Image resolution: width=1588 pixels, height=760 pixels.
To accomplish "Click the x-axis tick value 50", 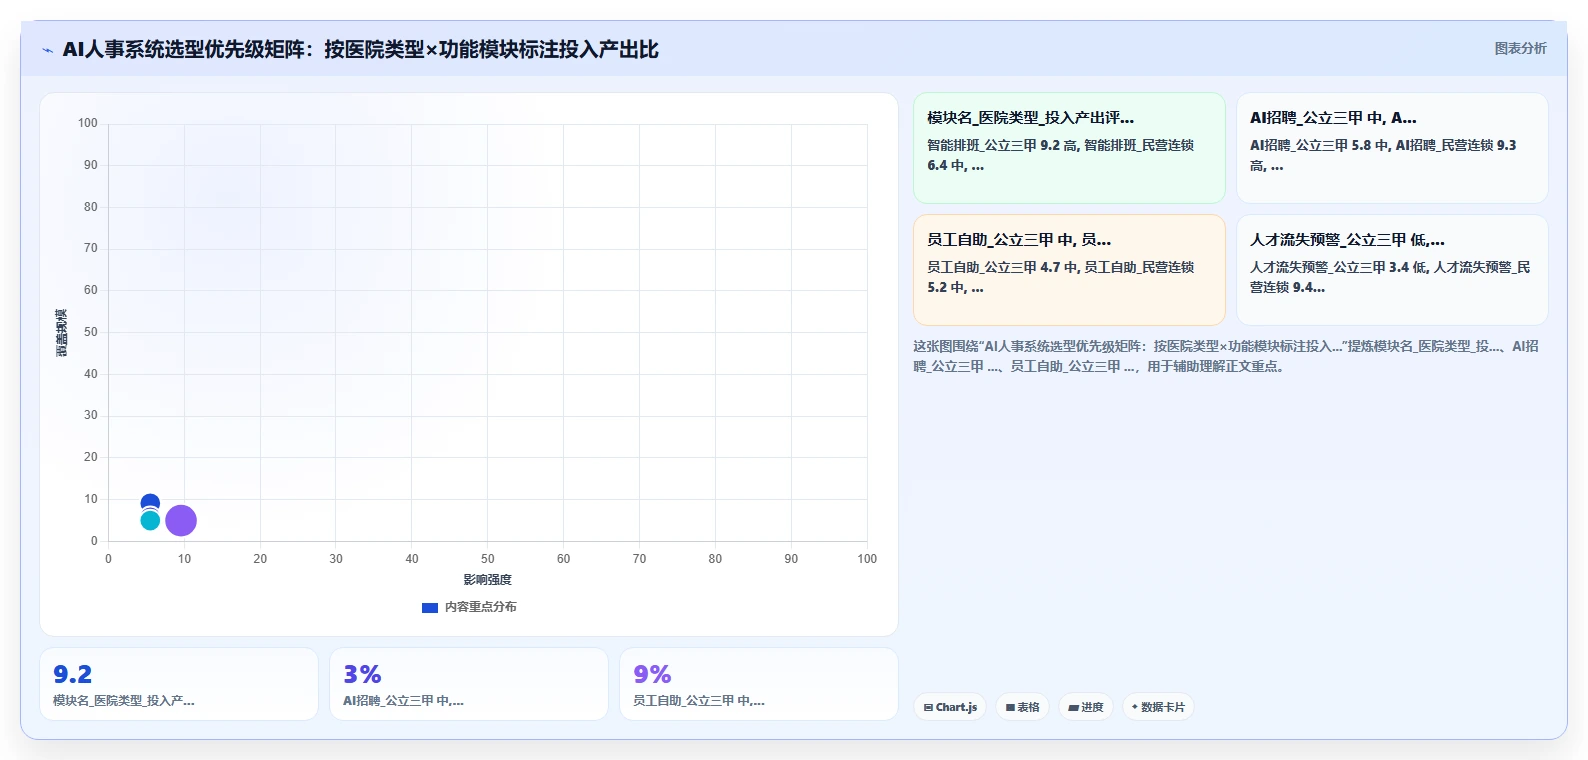I will click(x=487, y=559).
